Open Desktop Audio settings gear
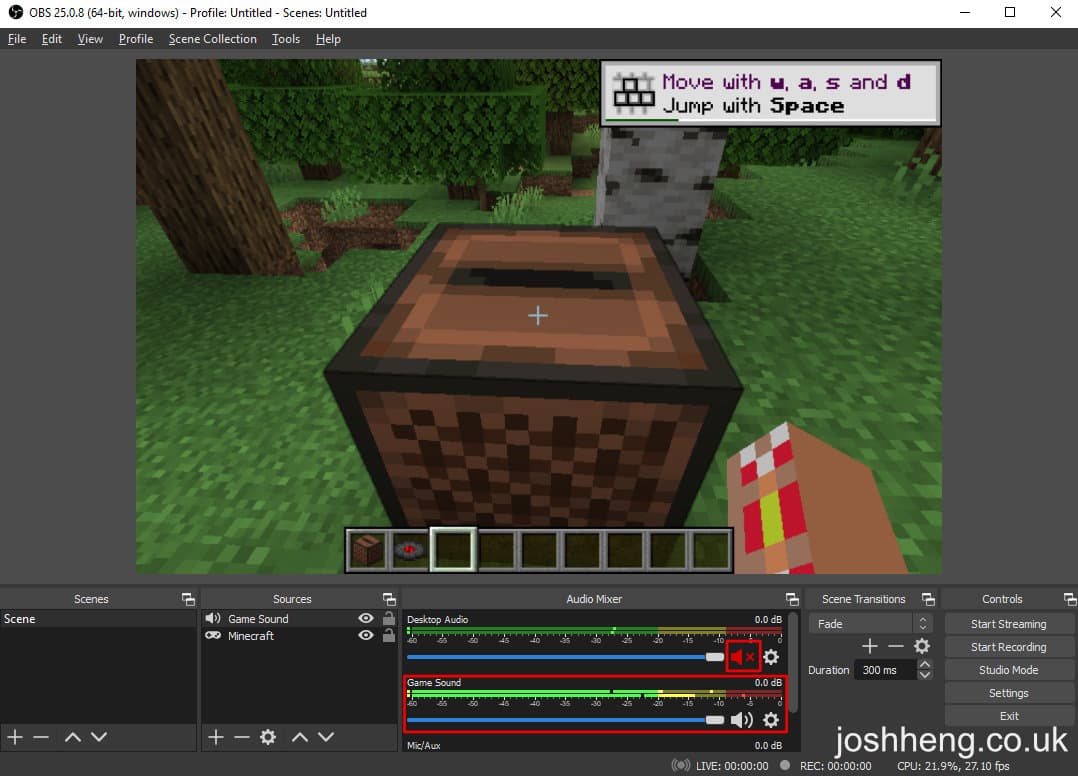The height and width of the screenshot is (776, 1078). (771, 657)
